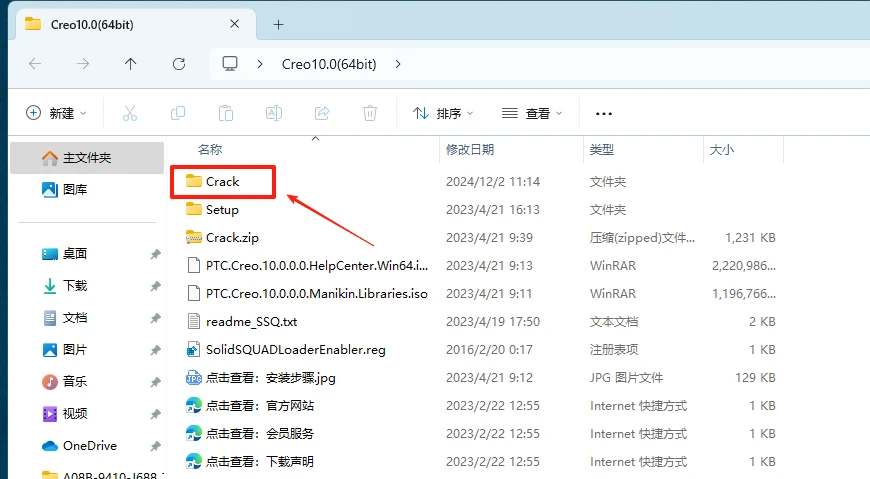Sort by the 大小 column header
This screenshot has width=870, height=479.
[722, 149]
